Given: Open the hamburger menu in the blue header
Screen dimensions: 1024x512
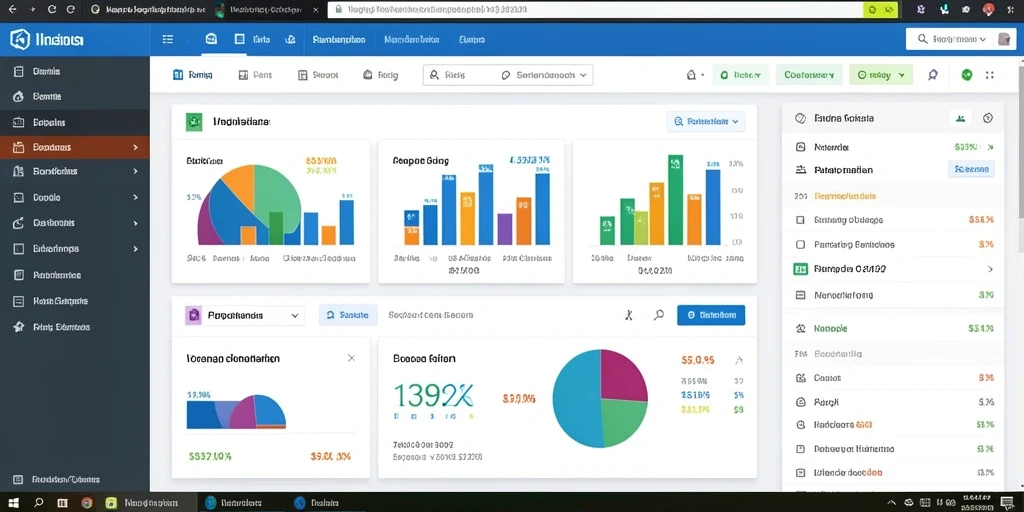Looking at the screenshot, I should point(168,39).
